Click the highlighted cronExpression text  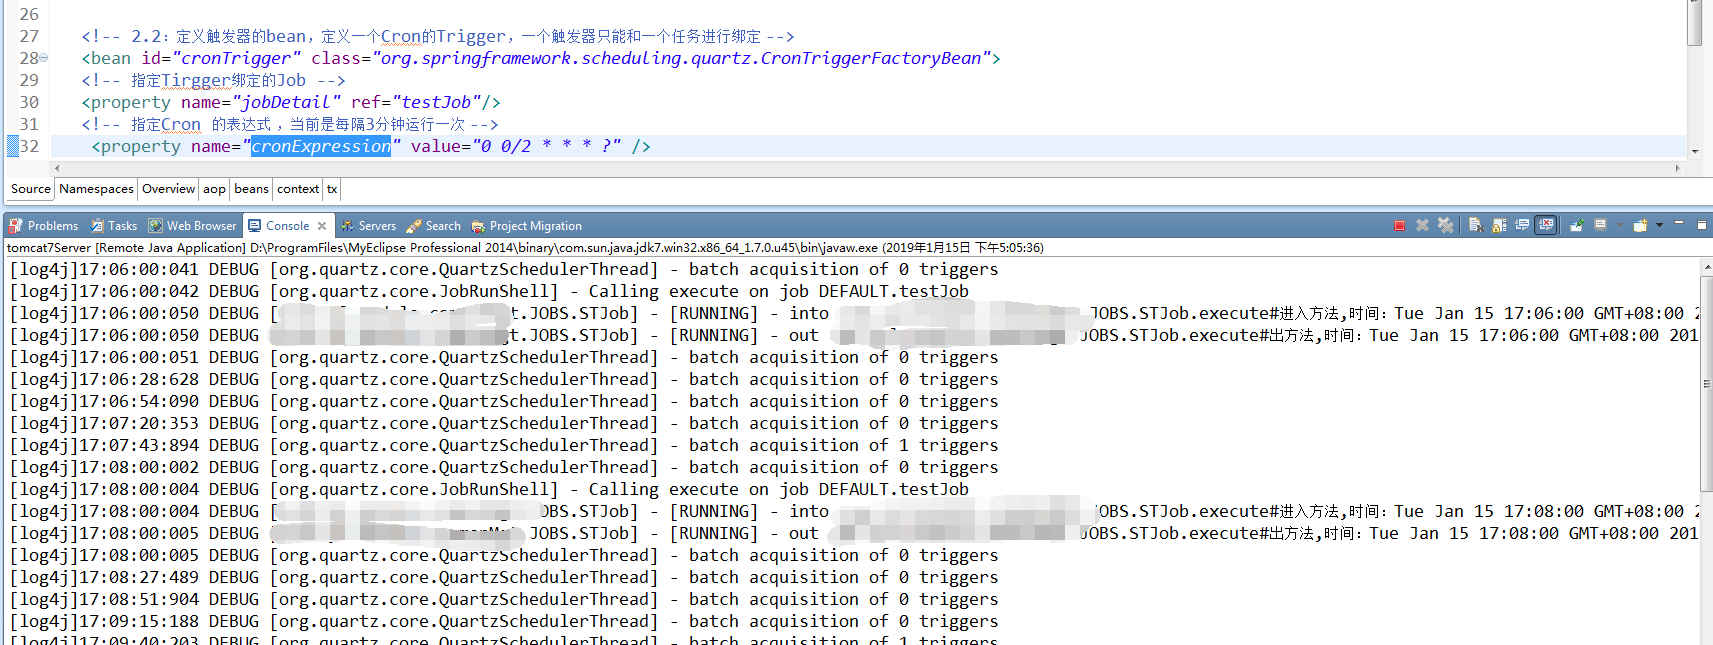click(321, 147)
